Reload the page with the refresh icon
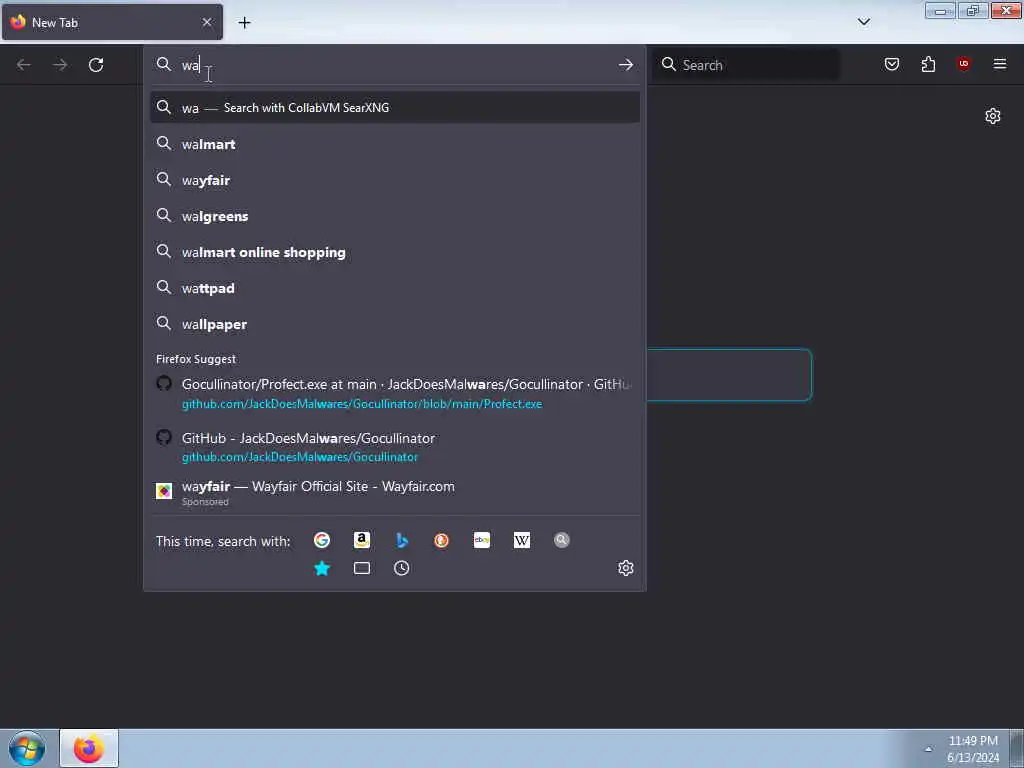The image size is (1024, 768). coord(96,65)
